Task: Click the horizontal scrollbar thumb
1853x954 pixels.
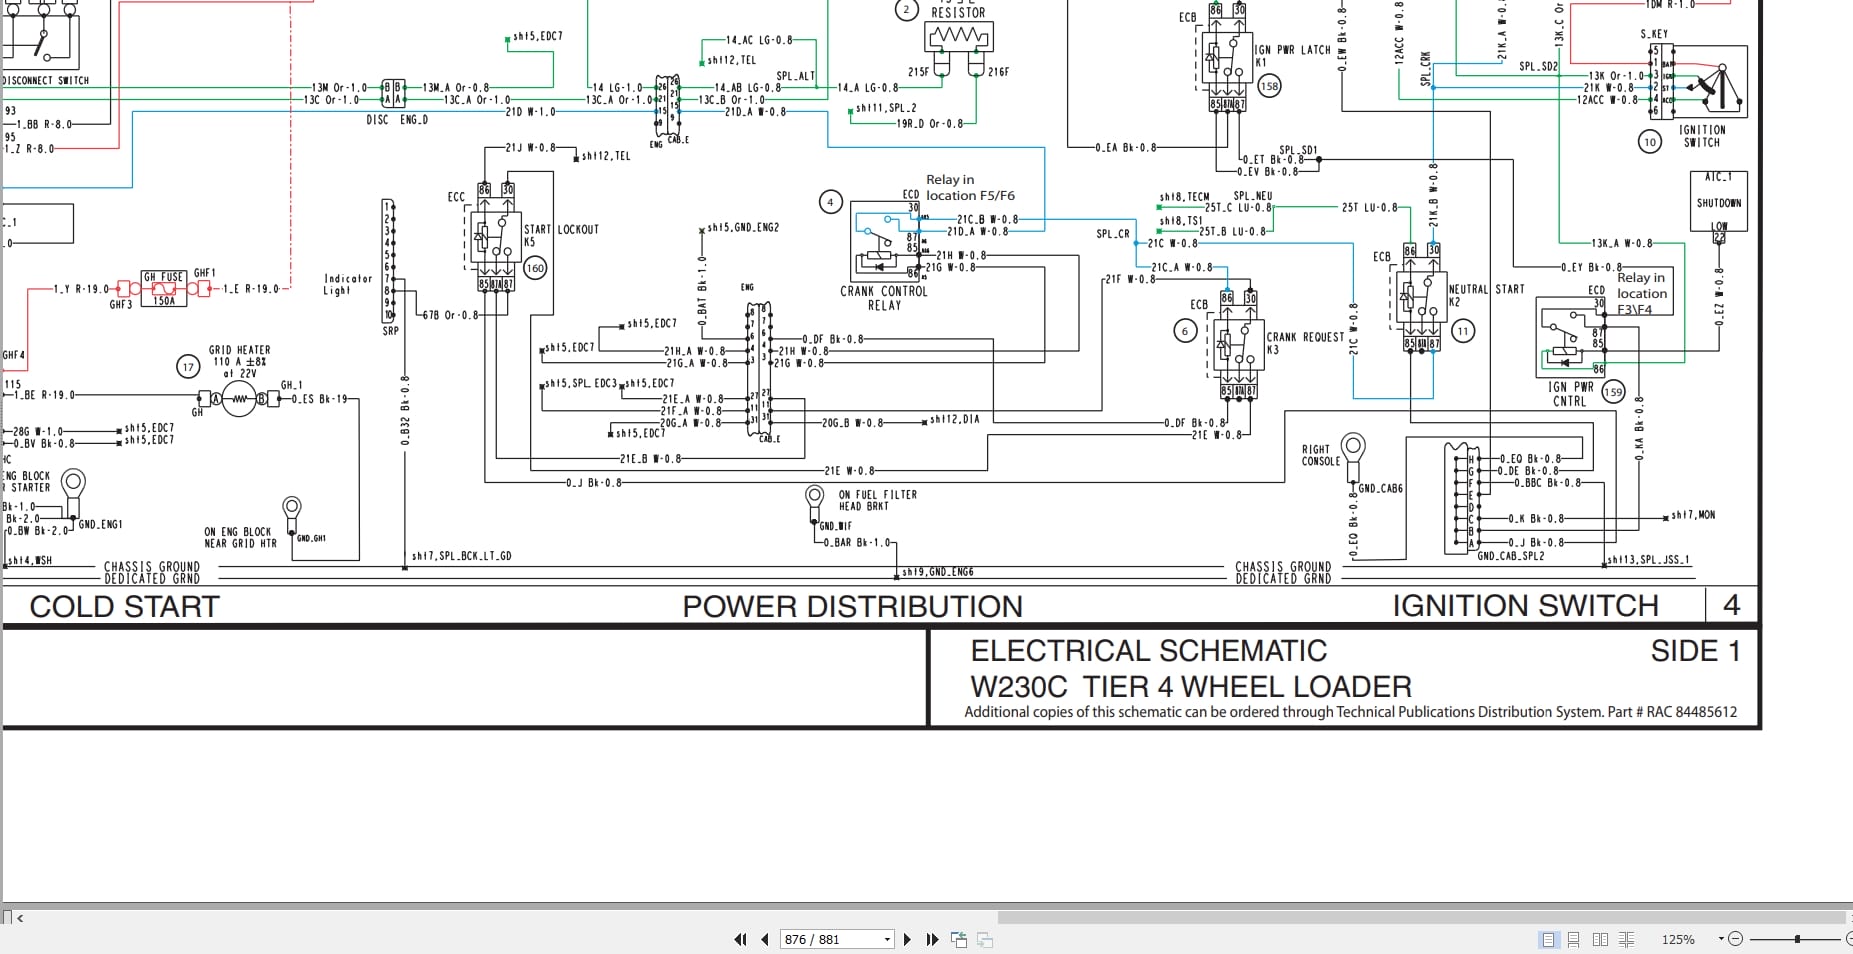Action: click(x=1421, y=917)
